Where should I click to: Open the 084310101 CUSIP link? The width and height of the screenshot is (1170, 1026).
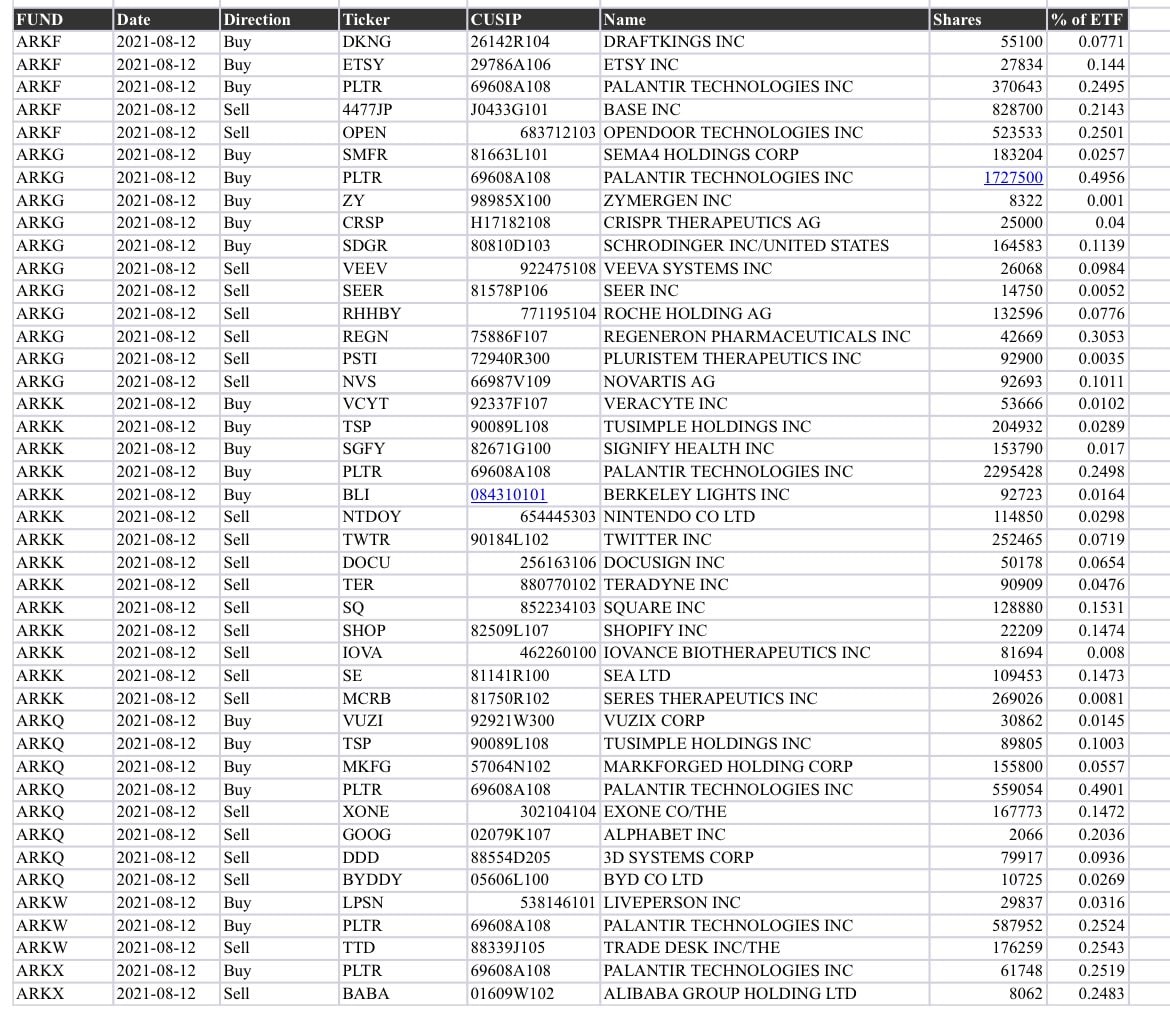pyautogui.click(x=508, y=495)
